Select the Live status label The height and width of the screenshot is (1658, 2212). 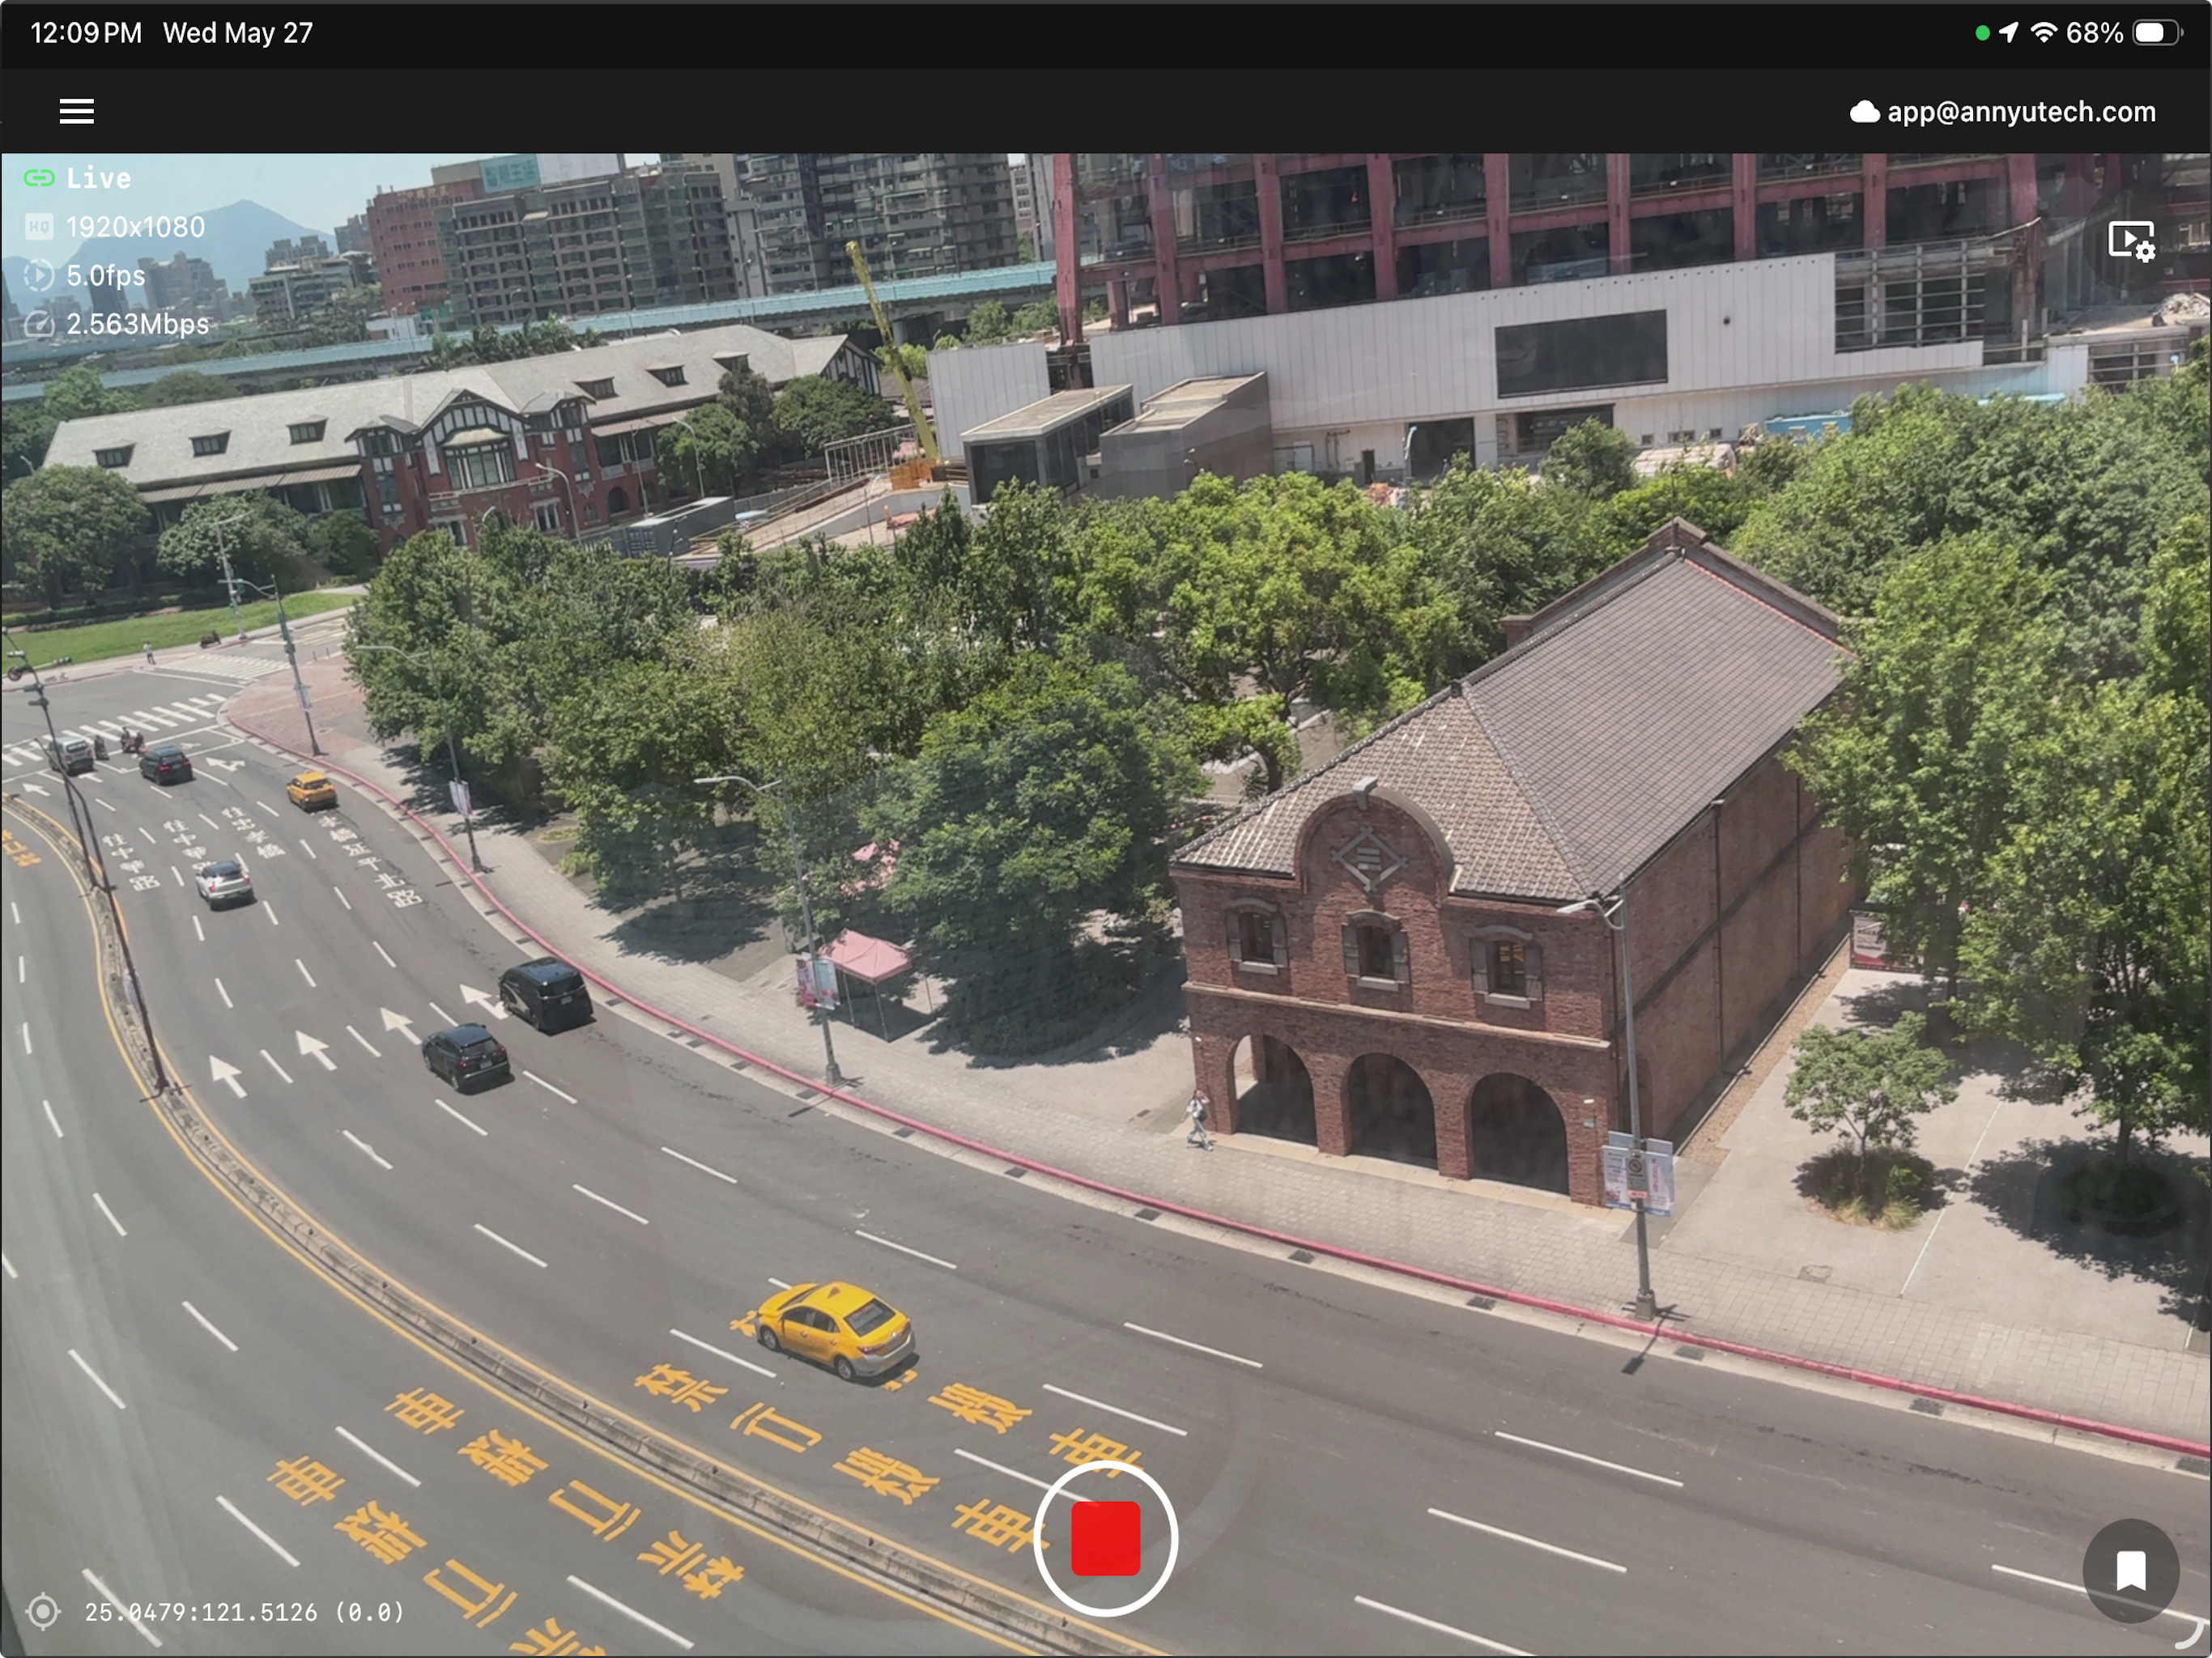(x=98, y=178)
